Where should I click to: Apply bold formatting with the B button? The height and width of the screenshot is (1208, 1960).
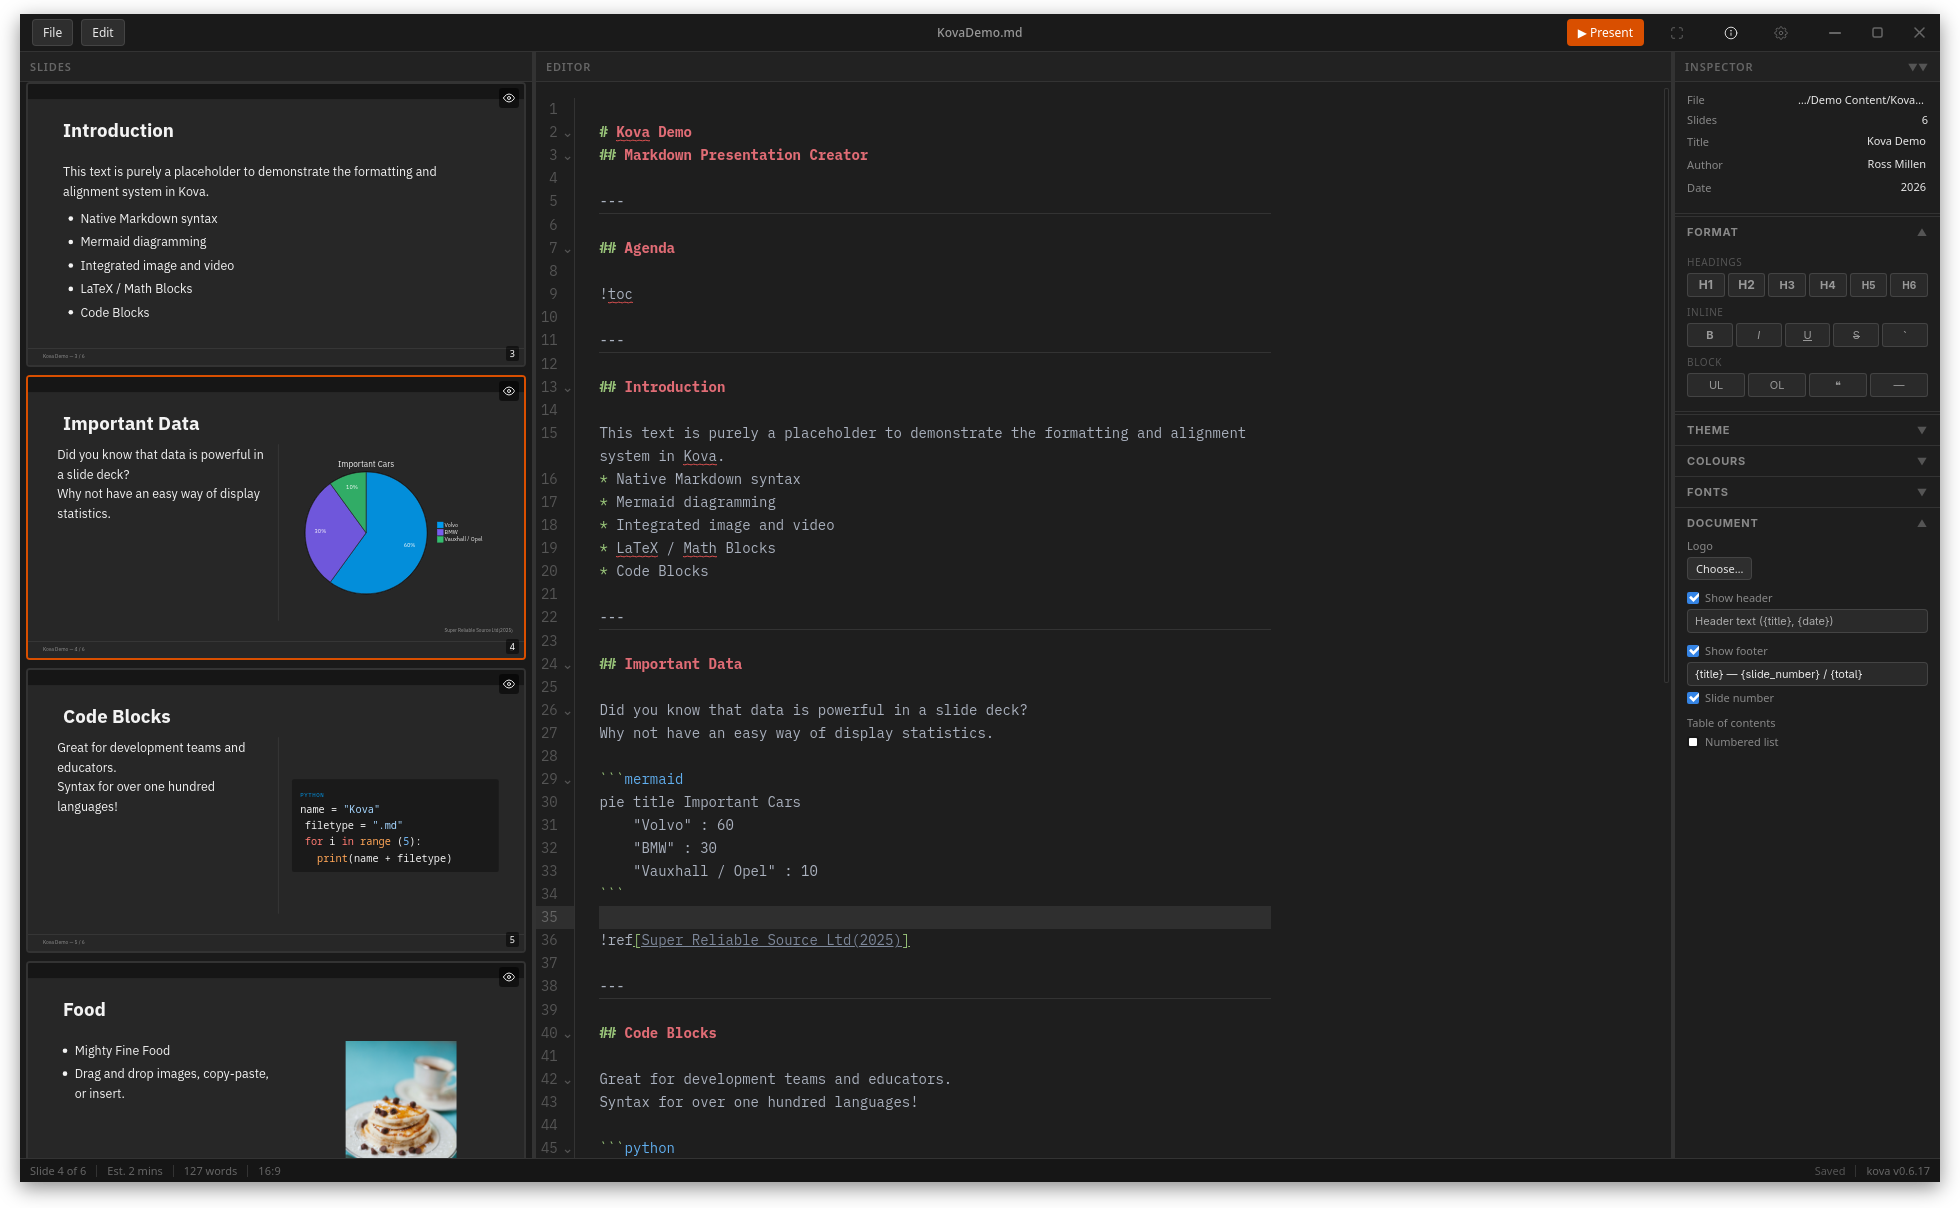1710,335
